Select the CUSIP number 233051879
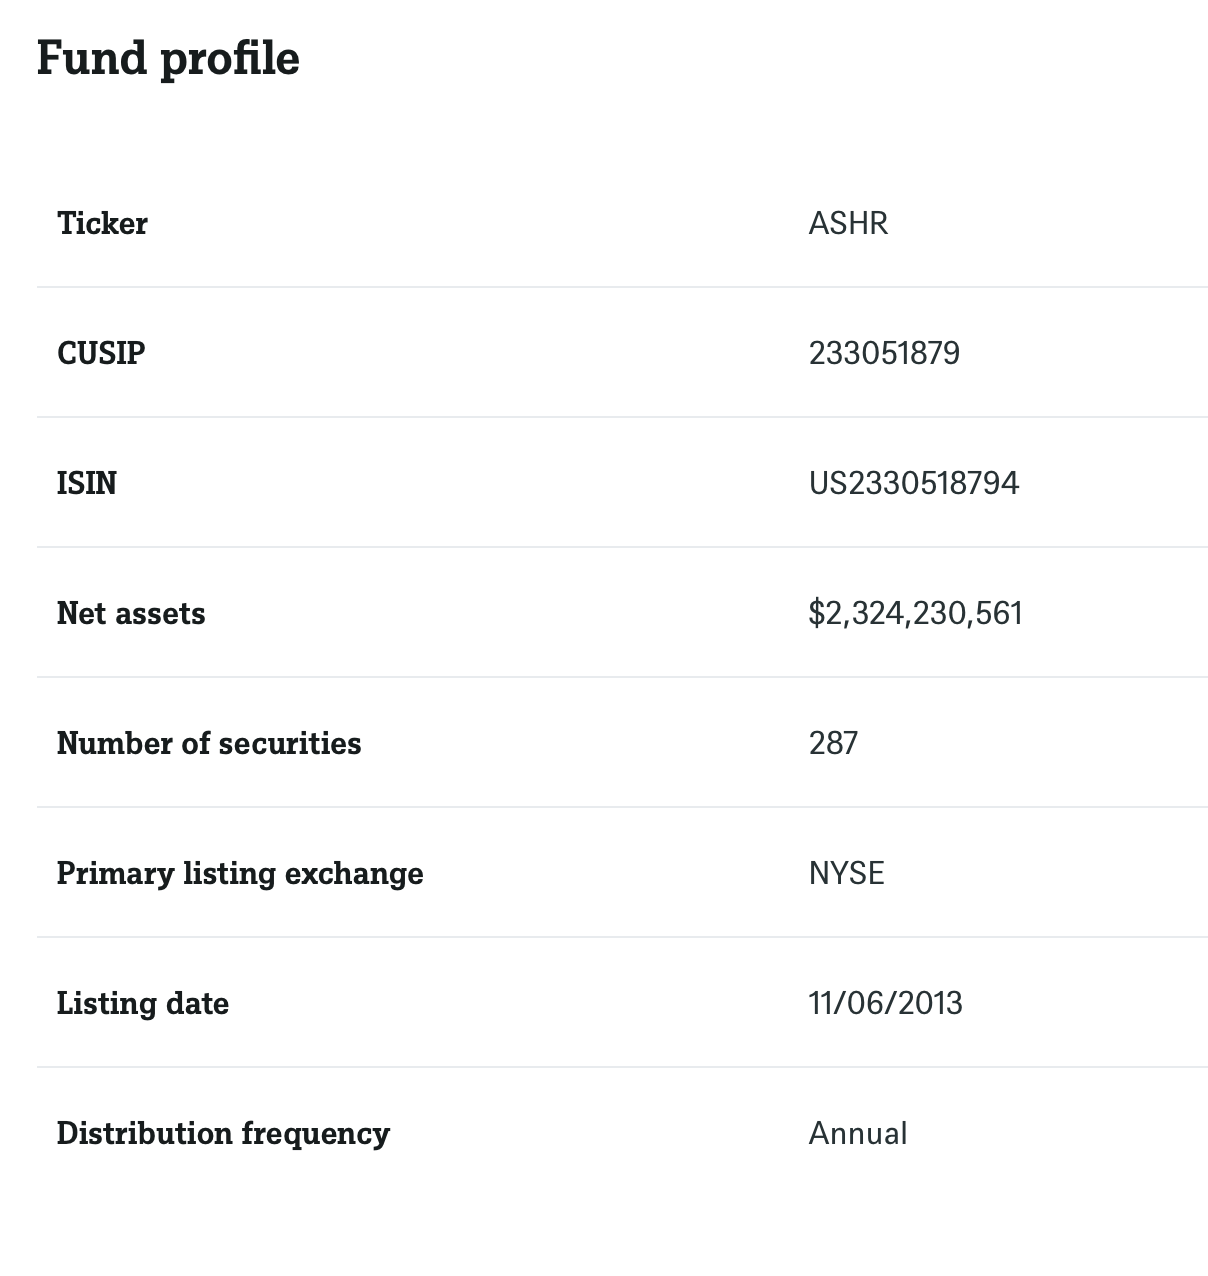The height and width of the screenshot is (1276, 1208). tap(884, 353)
